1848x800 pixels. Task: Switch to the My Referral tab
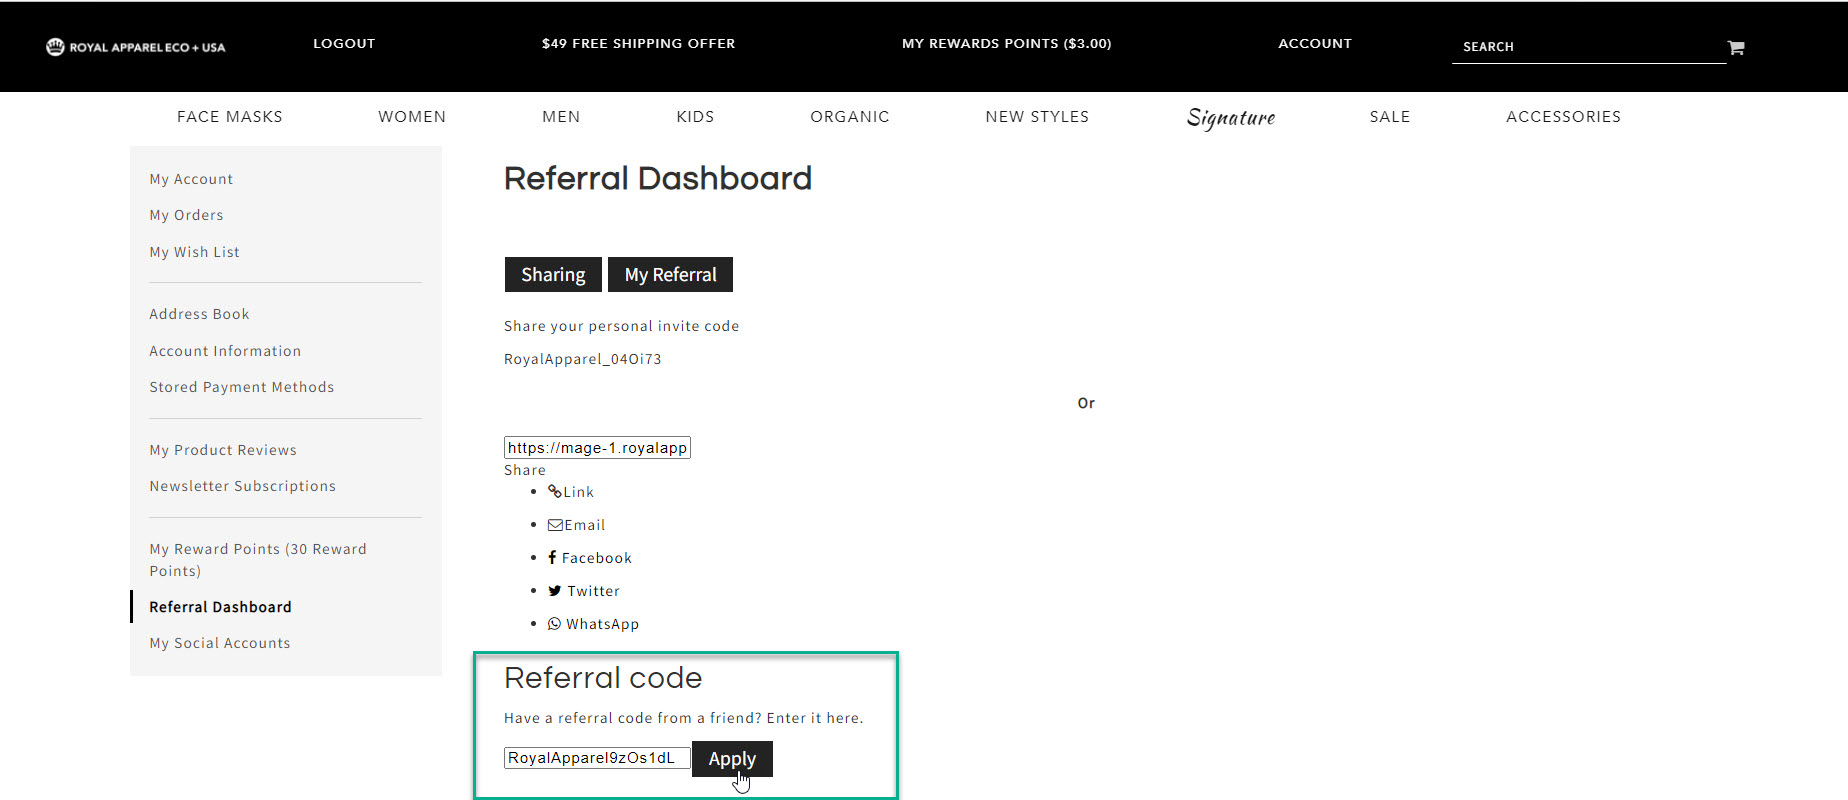(670, 275)
